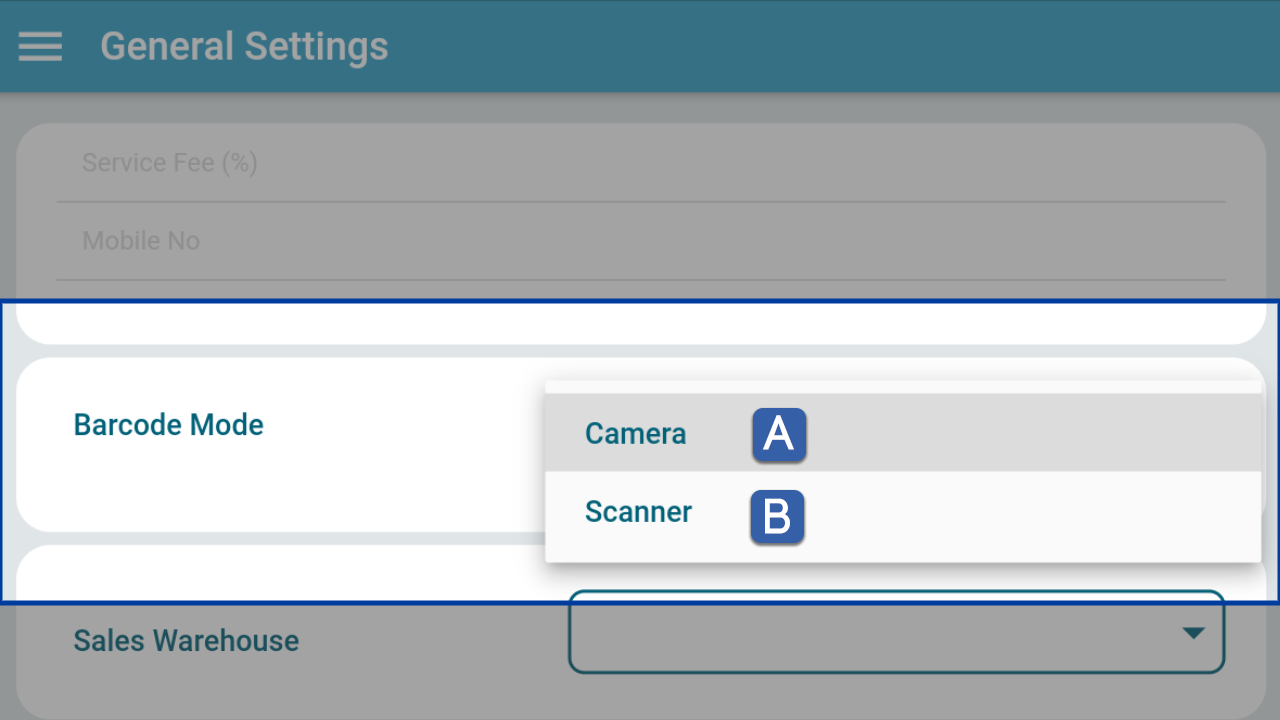Click the blue A marker badge
Image resolution: width=1280 pixels, height=720 pixels.
779,435
